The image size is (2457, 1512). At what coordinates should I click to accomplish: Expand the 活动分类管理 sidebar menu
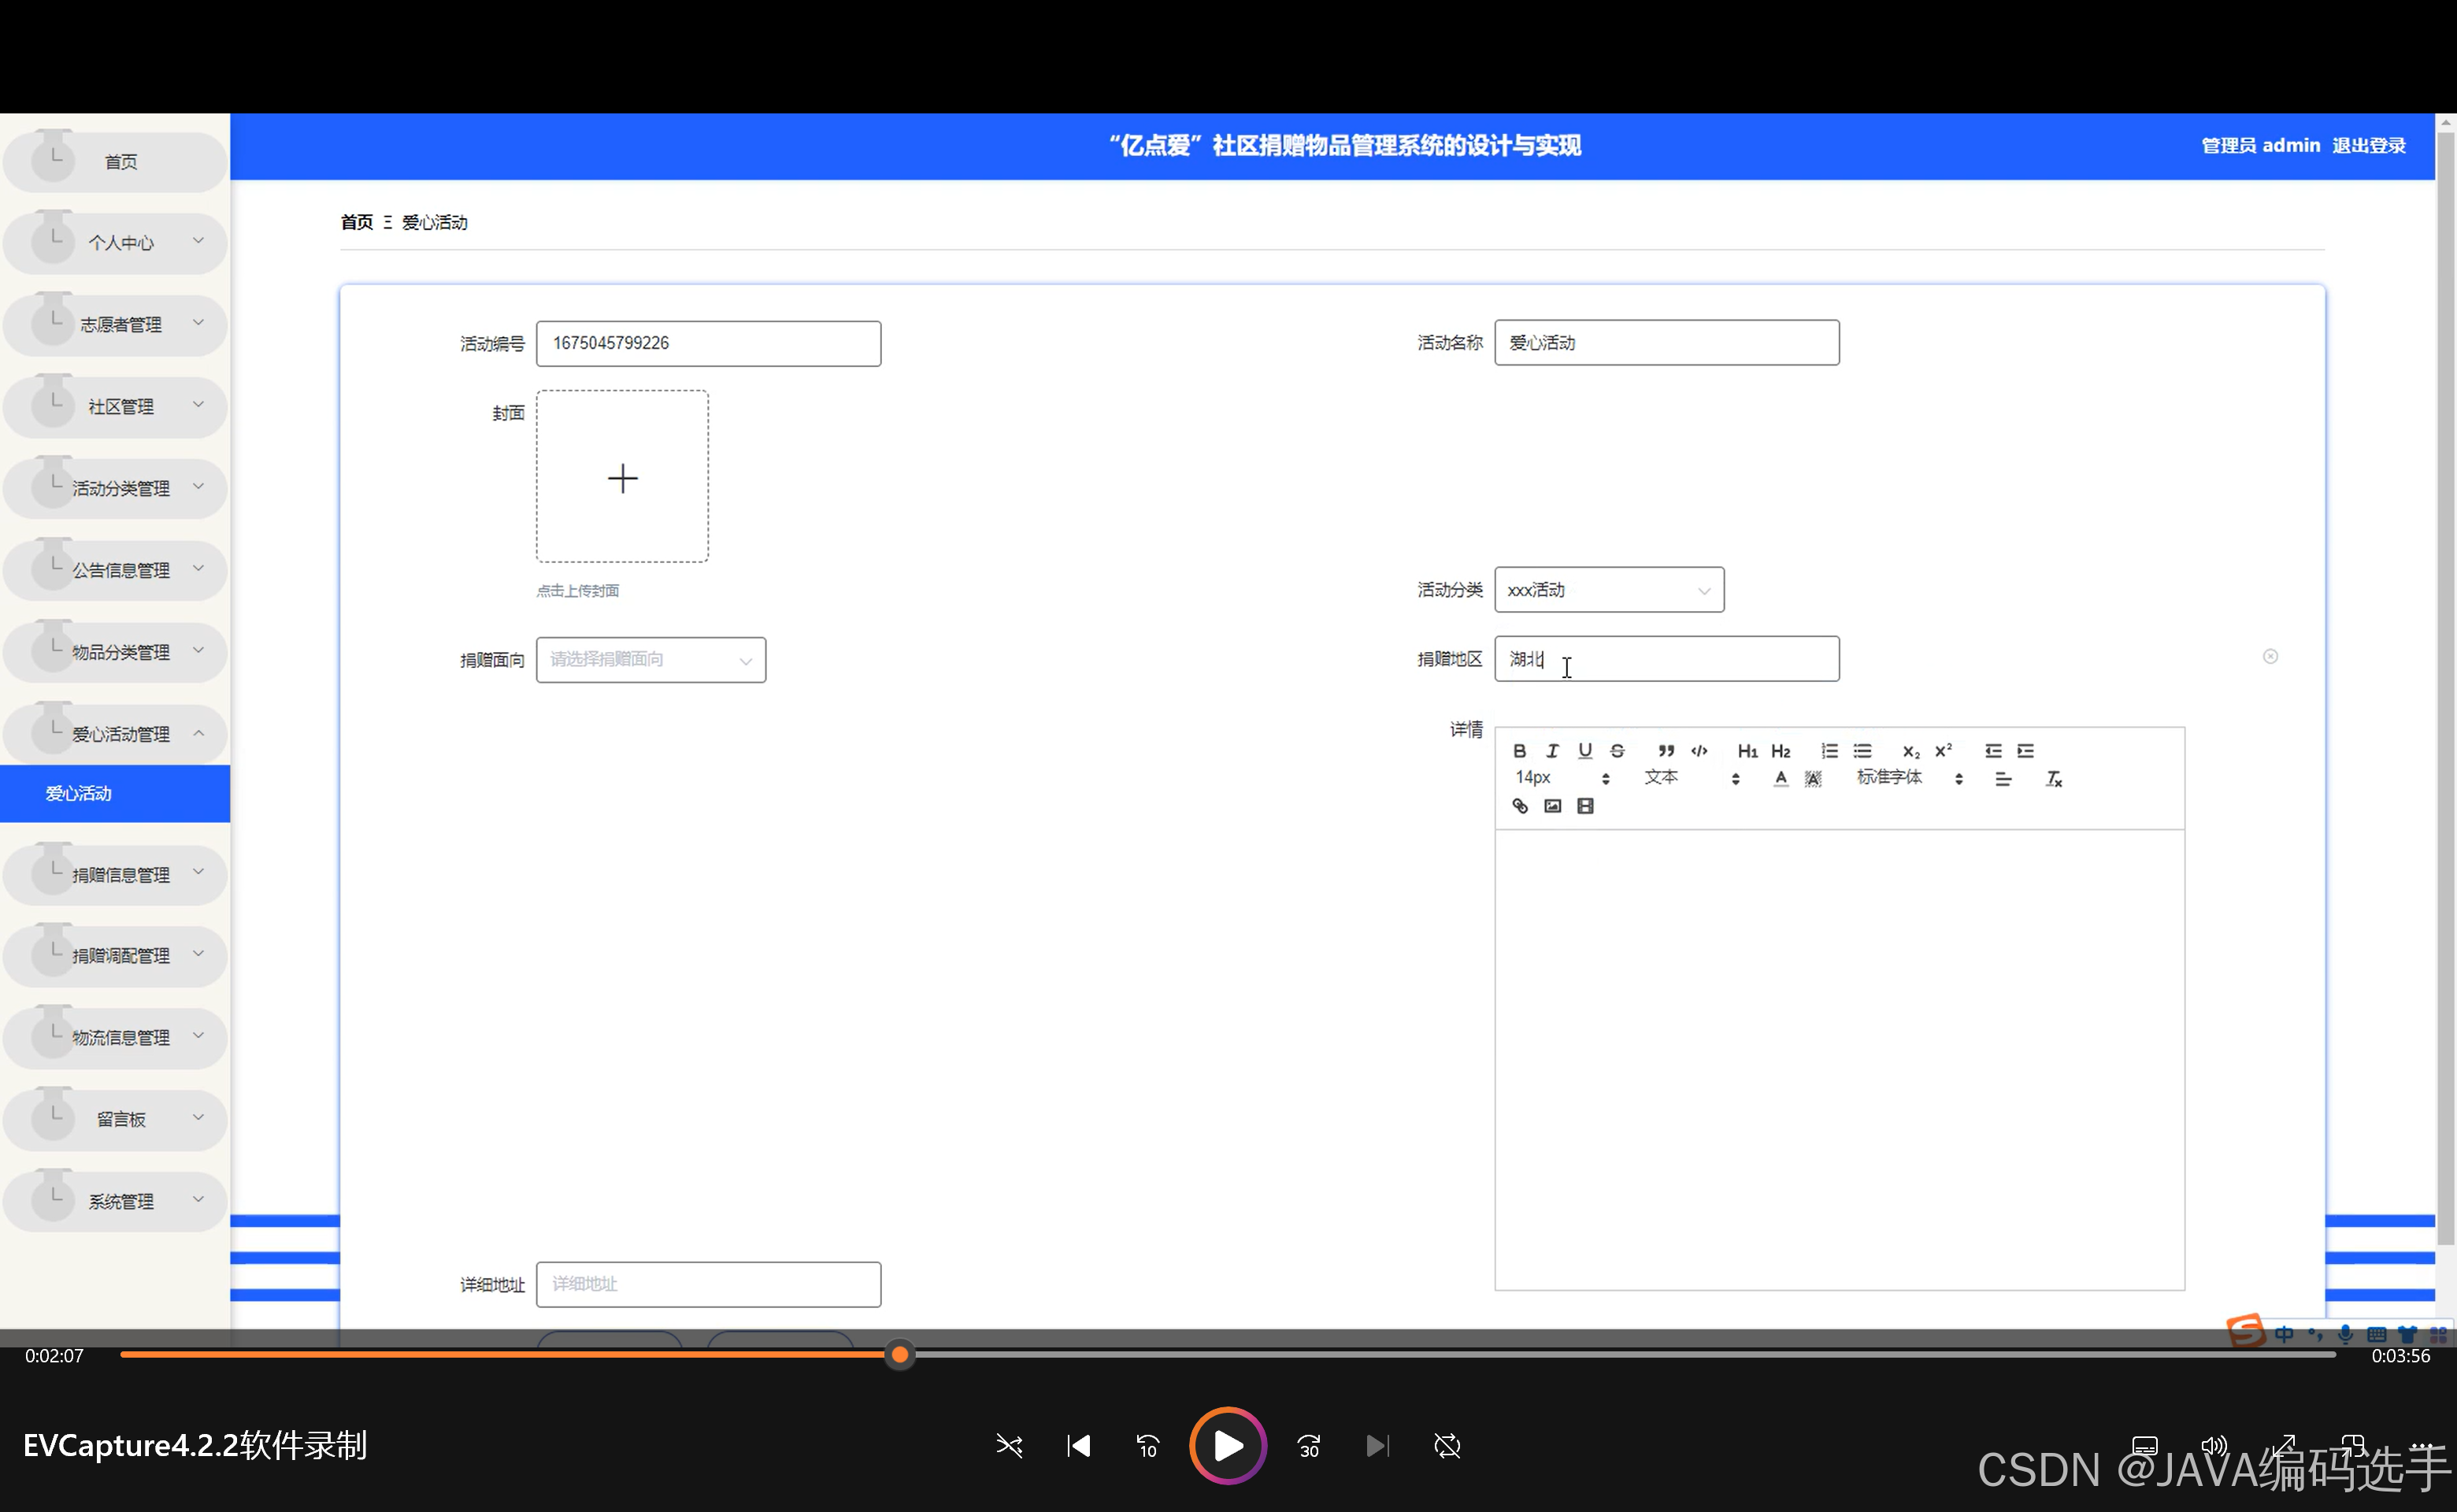coord(115,488)
